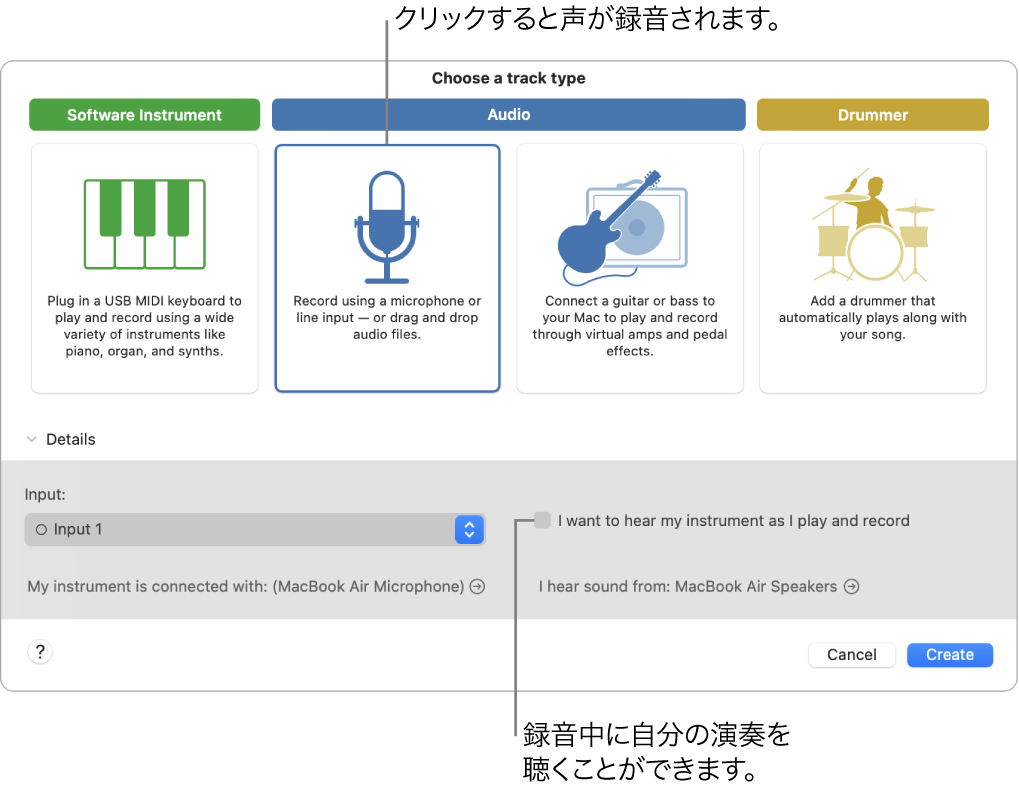This screenshot has width=1019, height=787.
Task: Click the green piano keyboard icon
Action: [144, 225]
